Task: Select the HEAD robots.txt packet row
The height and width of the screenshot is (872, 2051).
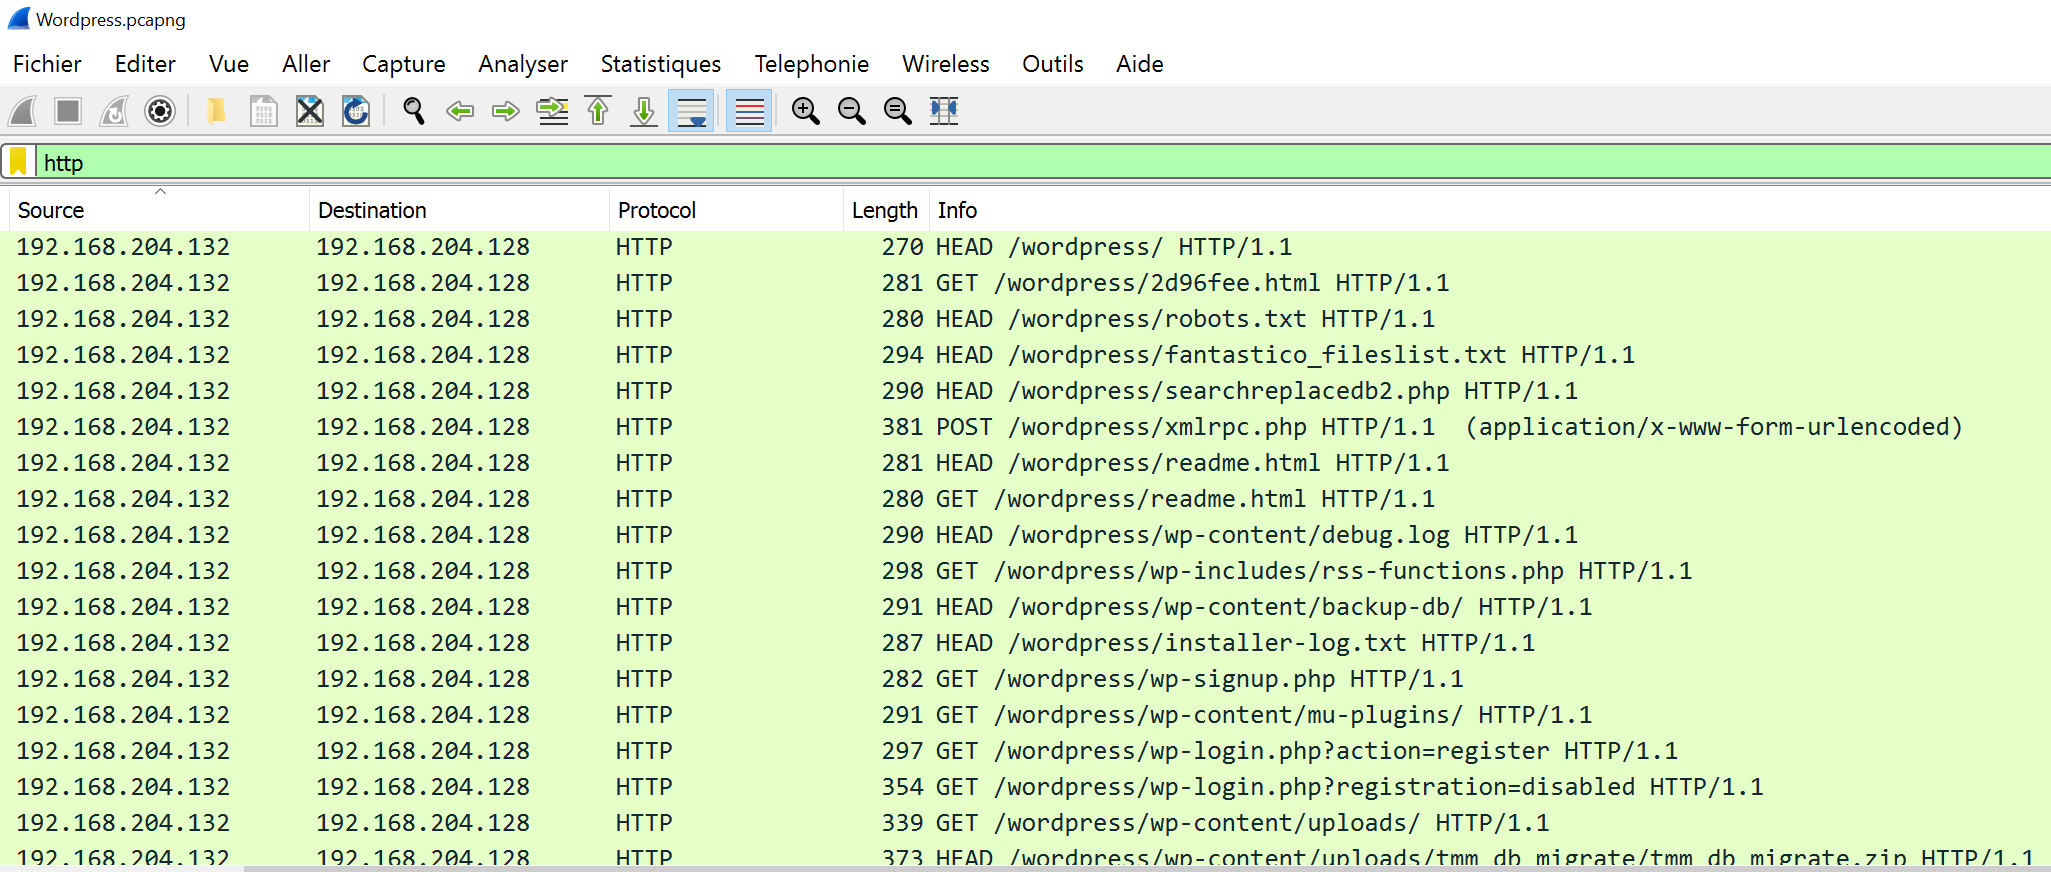Action: click(1025, 319)
